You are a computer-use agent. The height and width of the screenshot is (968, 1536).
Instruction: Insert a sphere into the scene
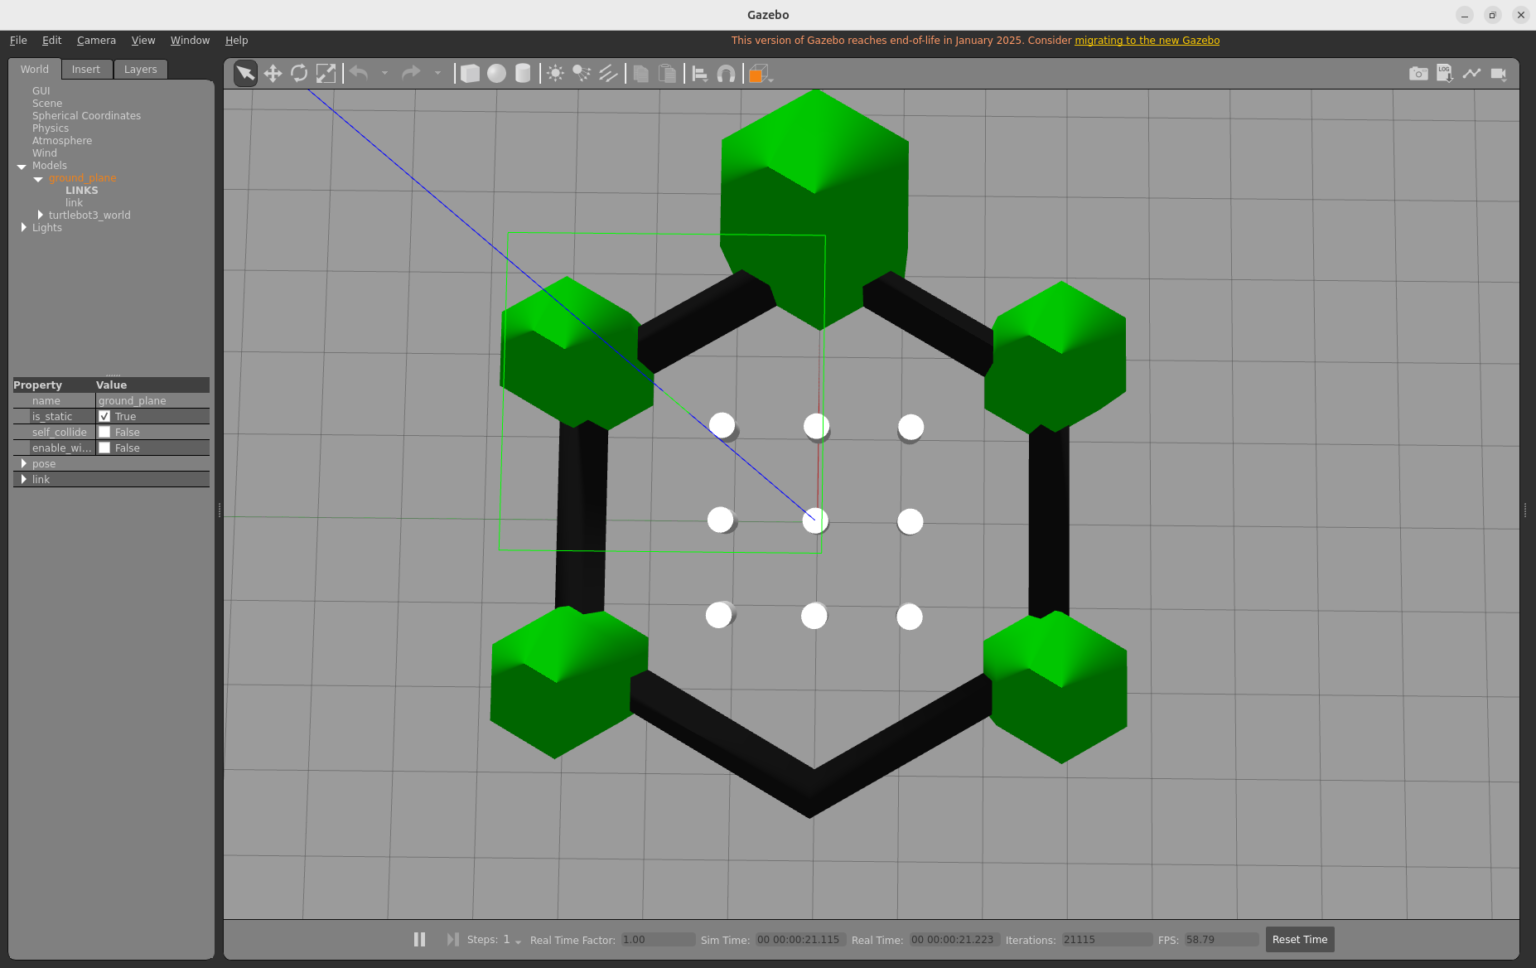click(496, 72)
